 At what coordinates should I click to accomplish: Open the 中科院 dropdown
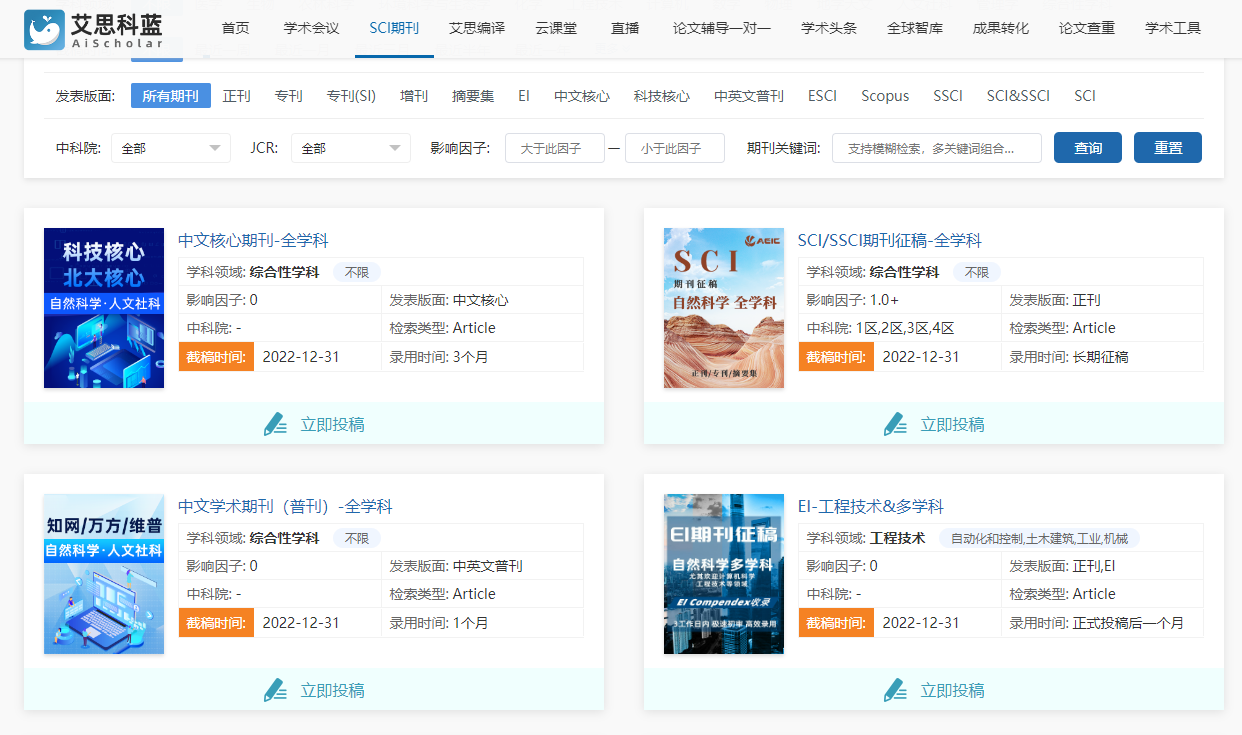(x=170, y=147)
